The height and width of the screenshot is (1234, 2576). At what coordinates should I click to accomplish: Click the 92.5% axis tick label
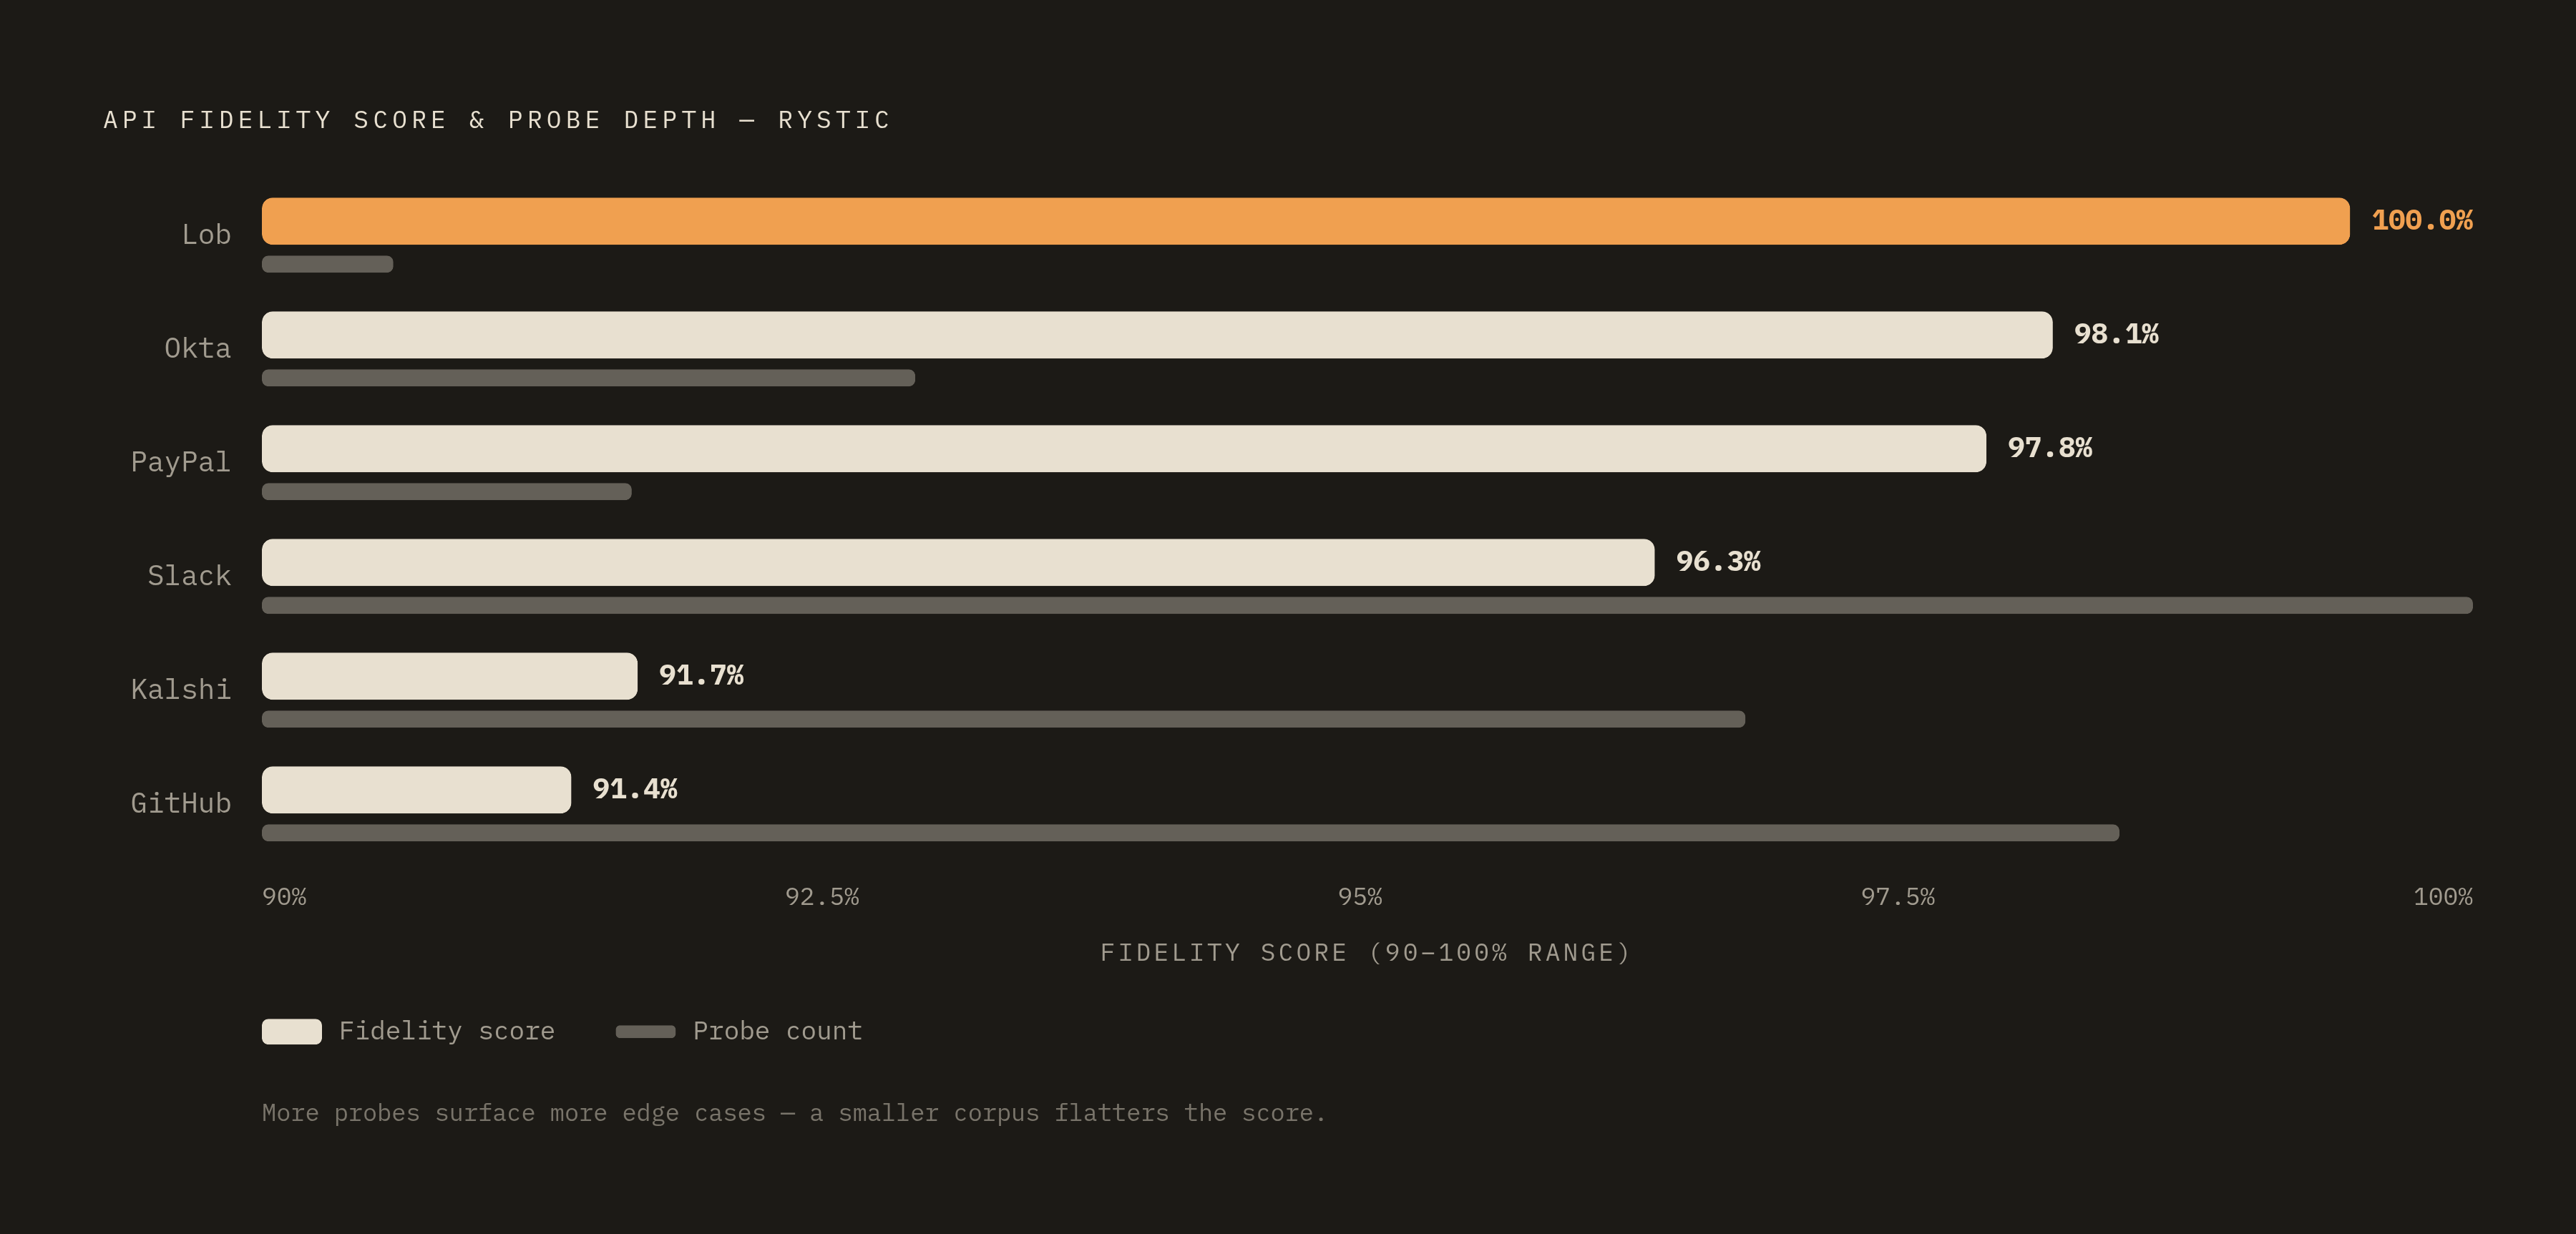[x=822, y=897]
